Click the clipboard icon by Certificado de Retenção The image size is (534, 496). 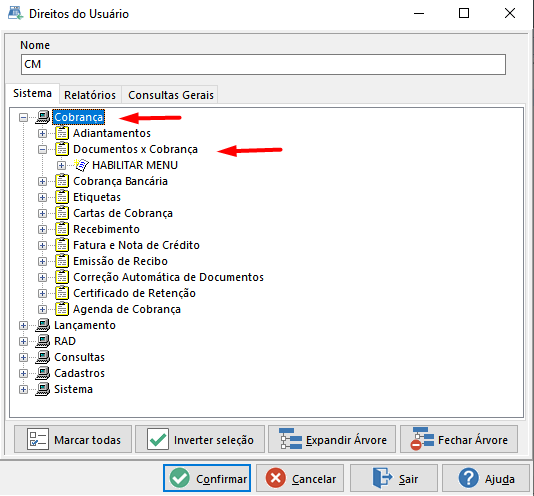[x=62, y=293]
